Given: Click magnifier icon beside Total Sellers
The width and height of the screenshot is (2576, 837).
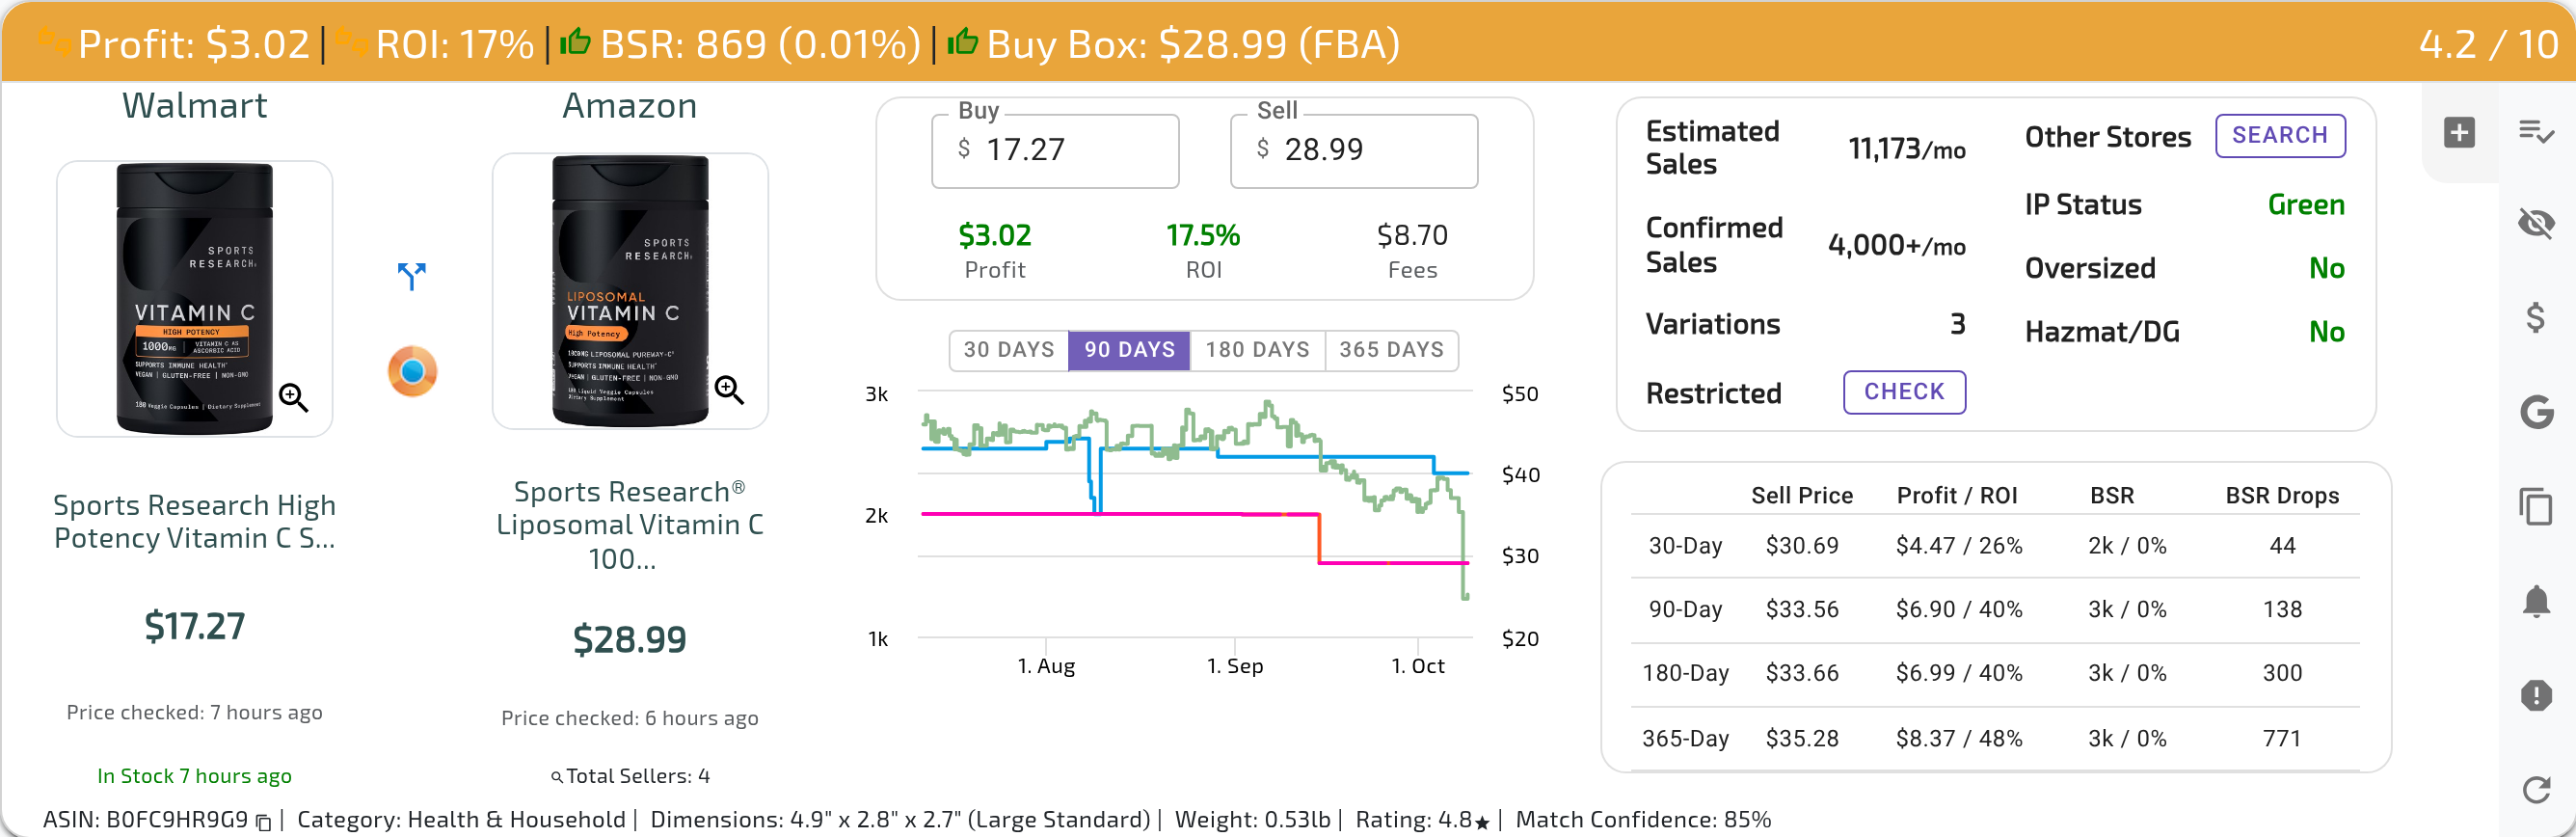Looking at the screenshot, I should point(557,777).
